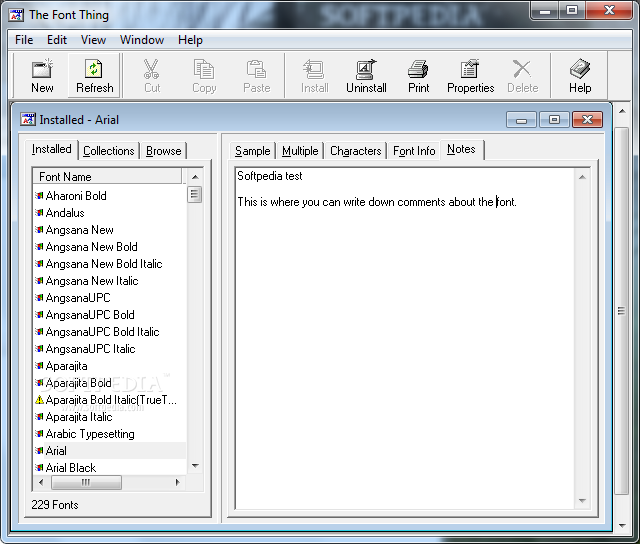
Task: Print using the printer icon
Action: 418,76
